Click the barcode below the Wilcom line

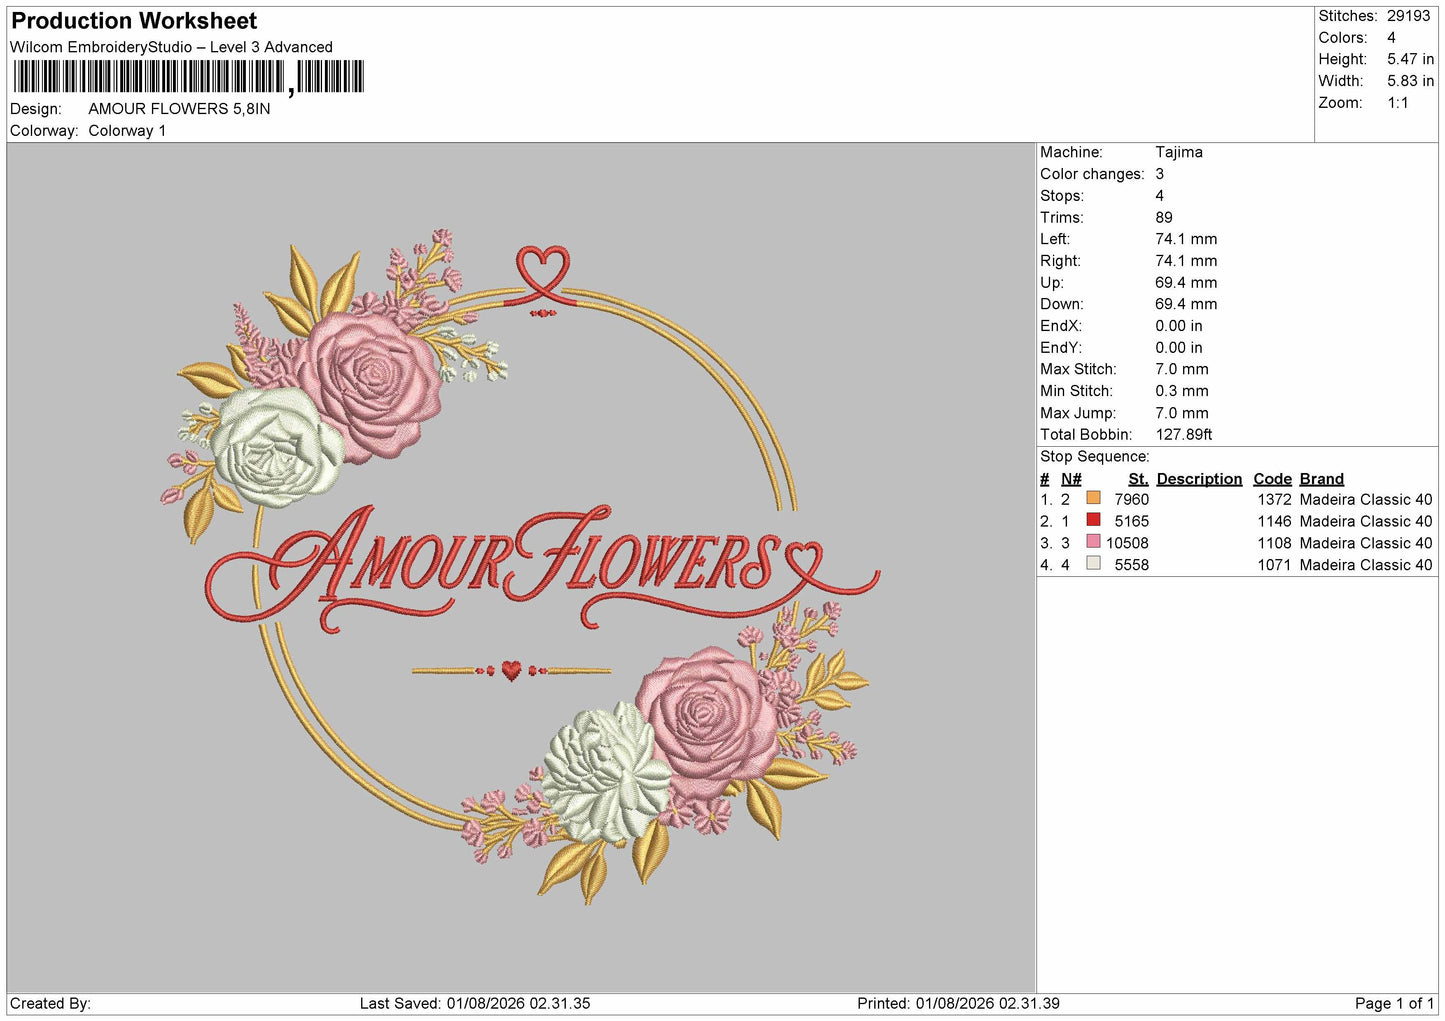[x=189, y=77]
